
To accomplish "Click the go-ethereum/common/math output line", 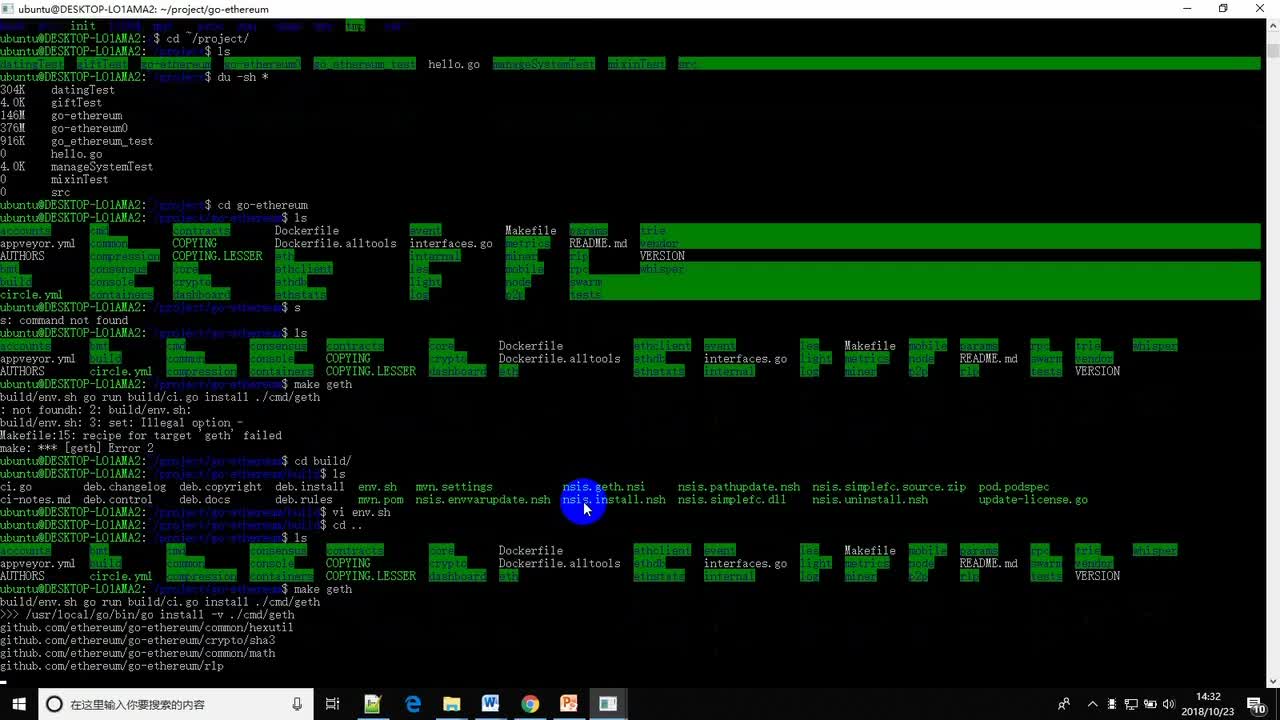I will click(x=138, y=654).
